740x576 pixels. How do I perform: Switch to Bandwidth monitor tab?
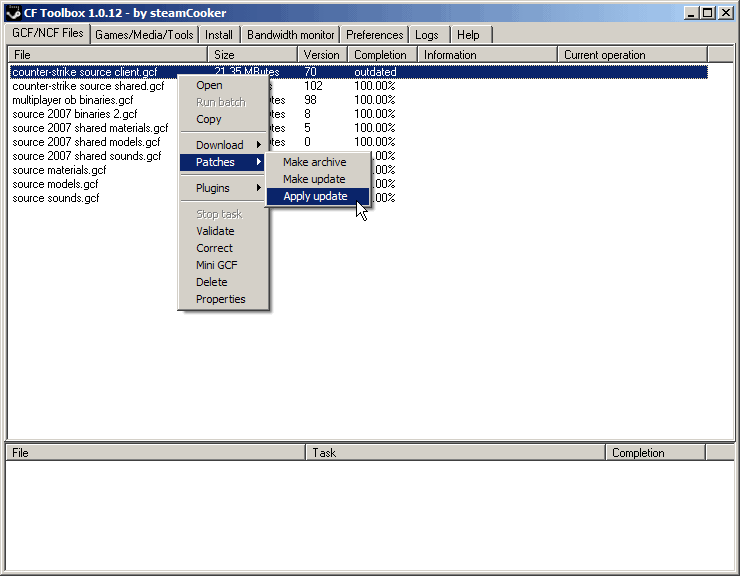[x=290, y=35]
